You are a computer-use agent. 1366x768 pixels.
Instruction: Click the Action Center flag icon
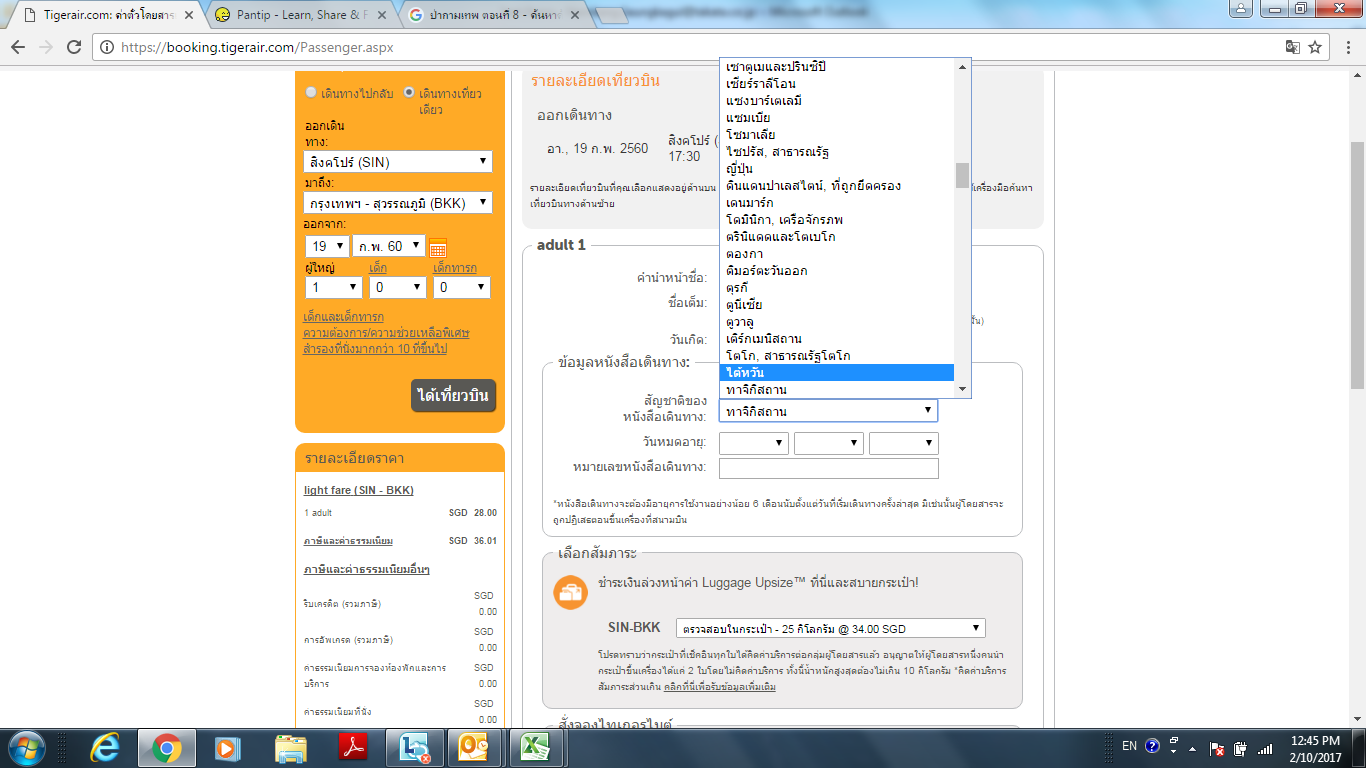coord(1217,748)
